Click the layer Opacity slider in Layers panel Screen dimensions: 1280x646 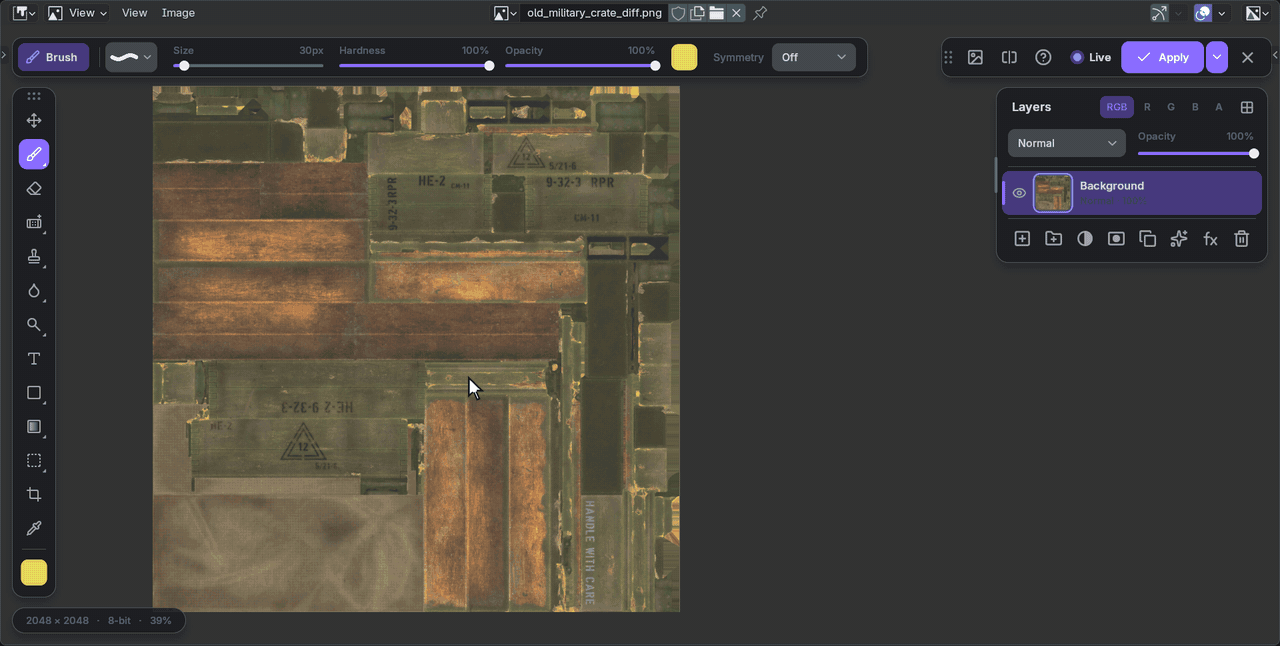coord(1196,154)
